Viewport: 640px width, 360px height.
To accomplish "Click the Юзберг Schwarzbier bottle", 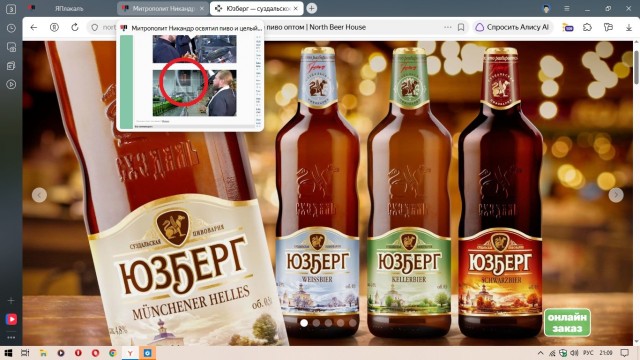I will (500, 192).
